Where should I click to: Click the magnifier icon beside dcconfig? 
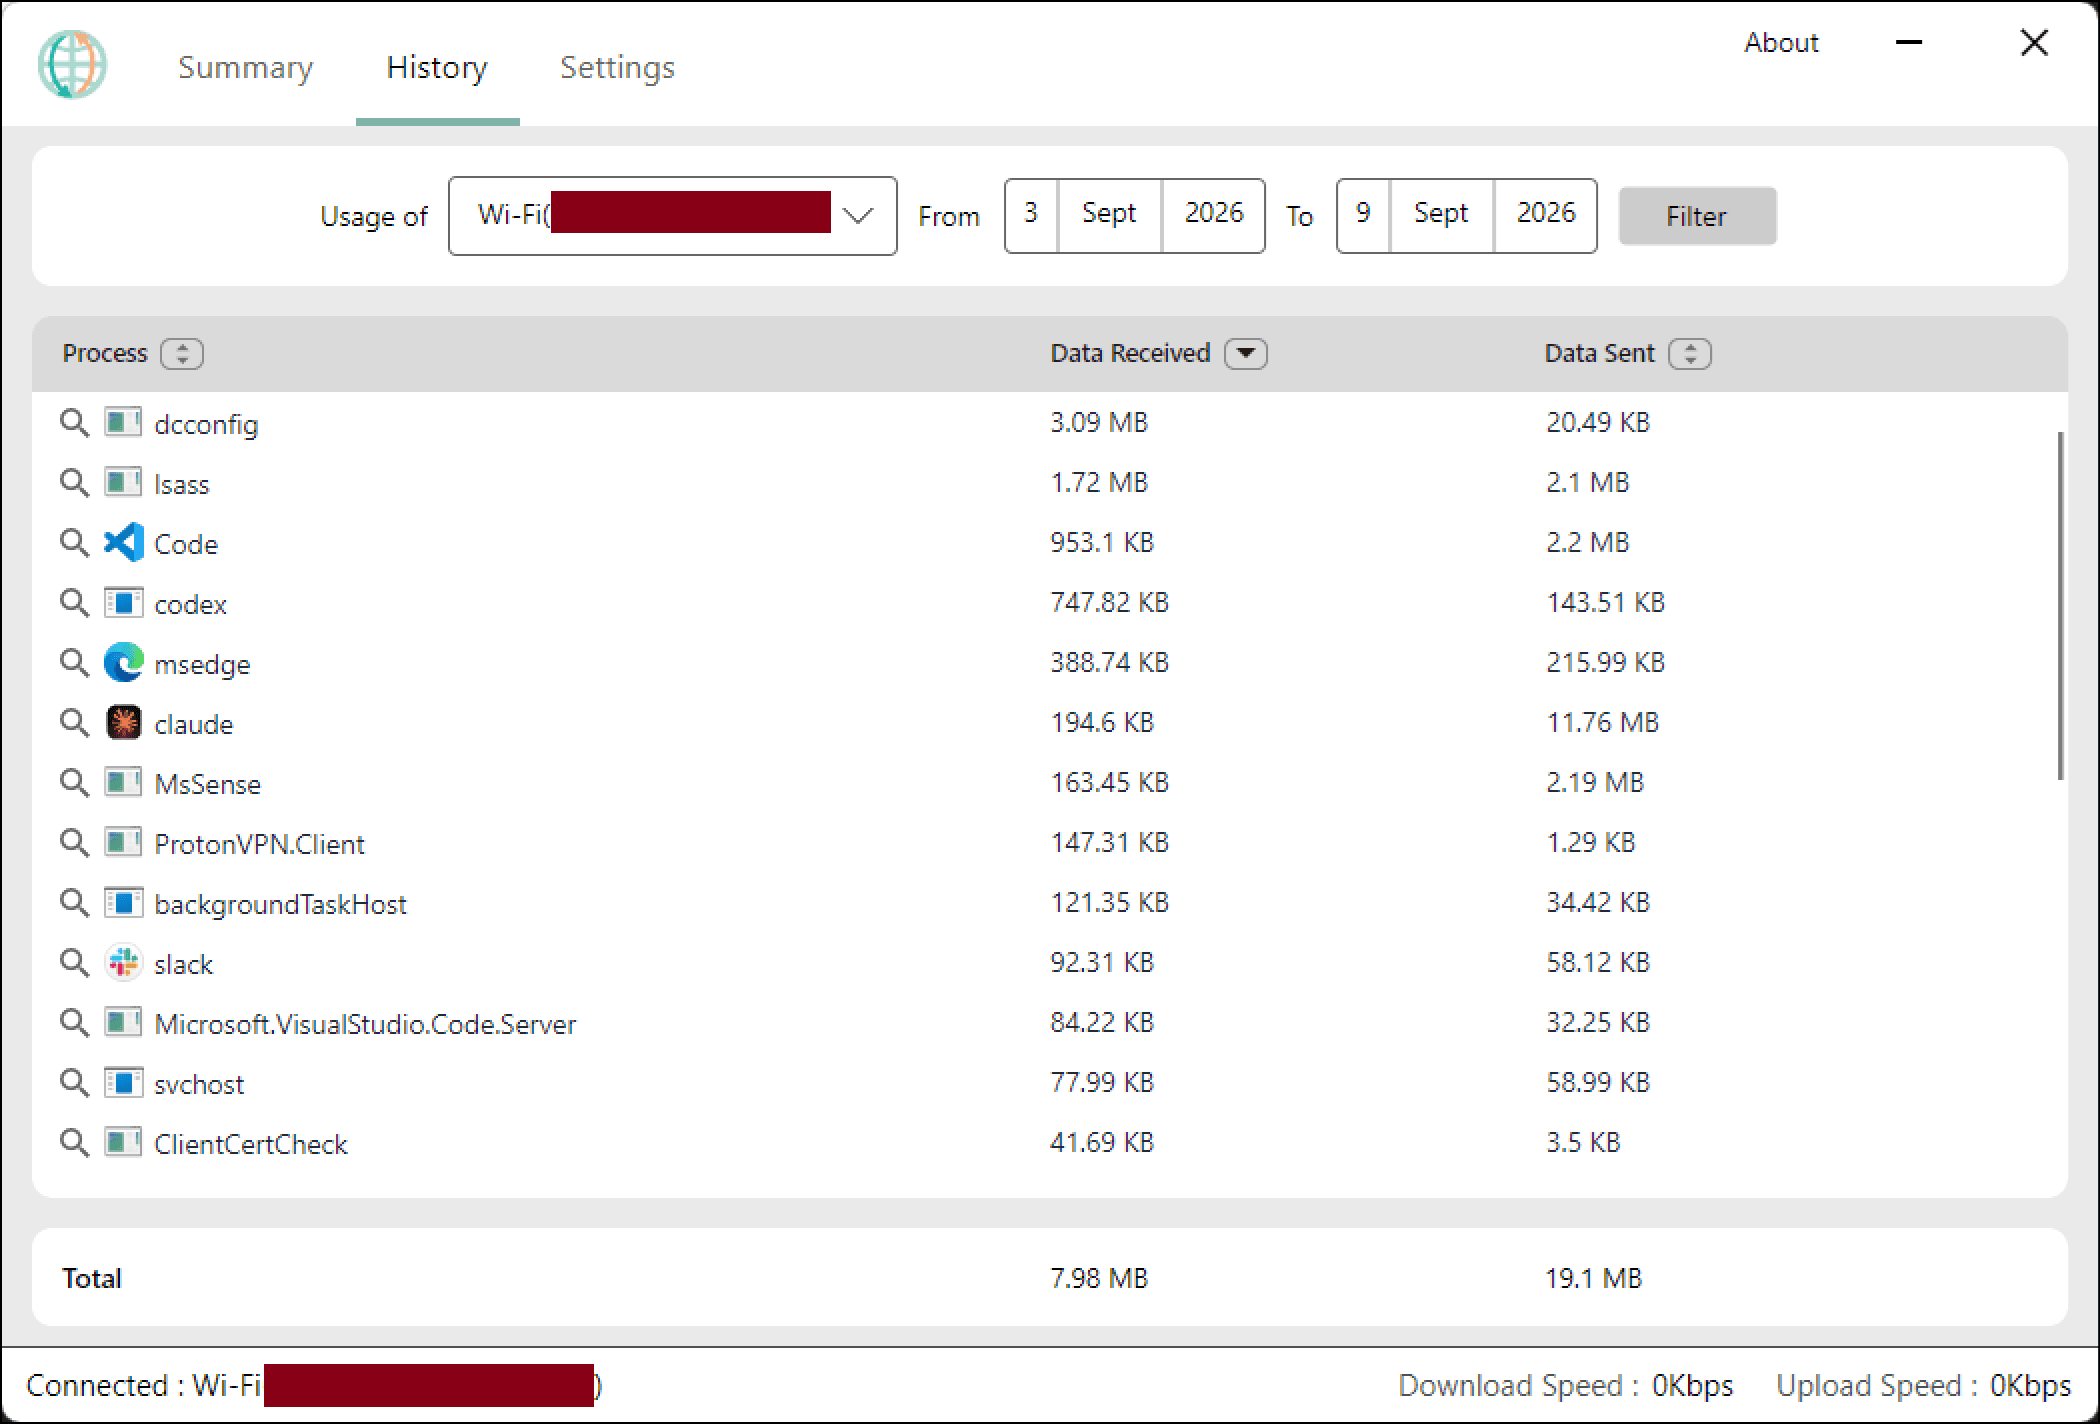point(74,423)
